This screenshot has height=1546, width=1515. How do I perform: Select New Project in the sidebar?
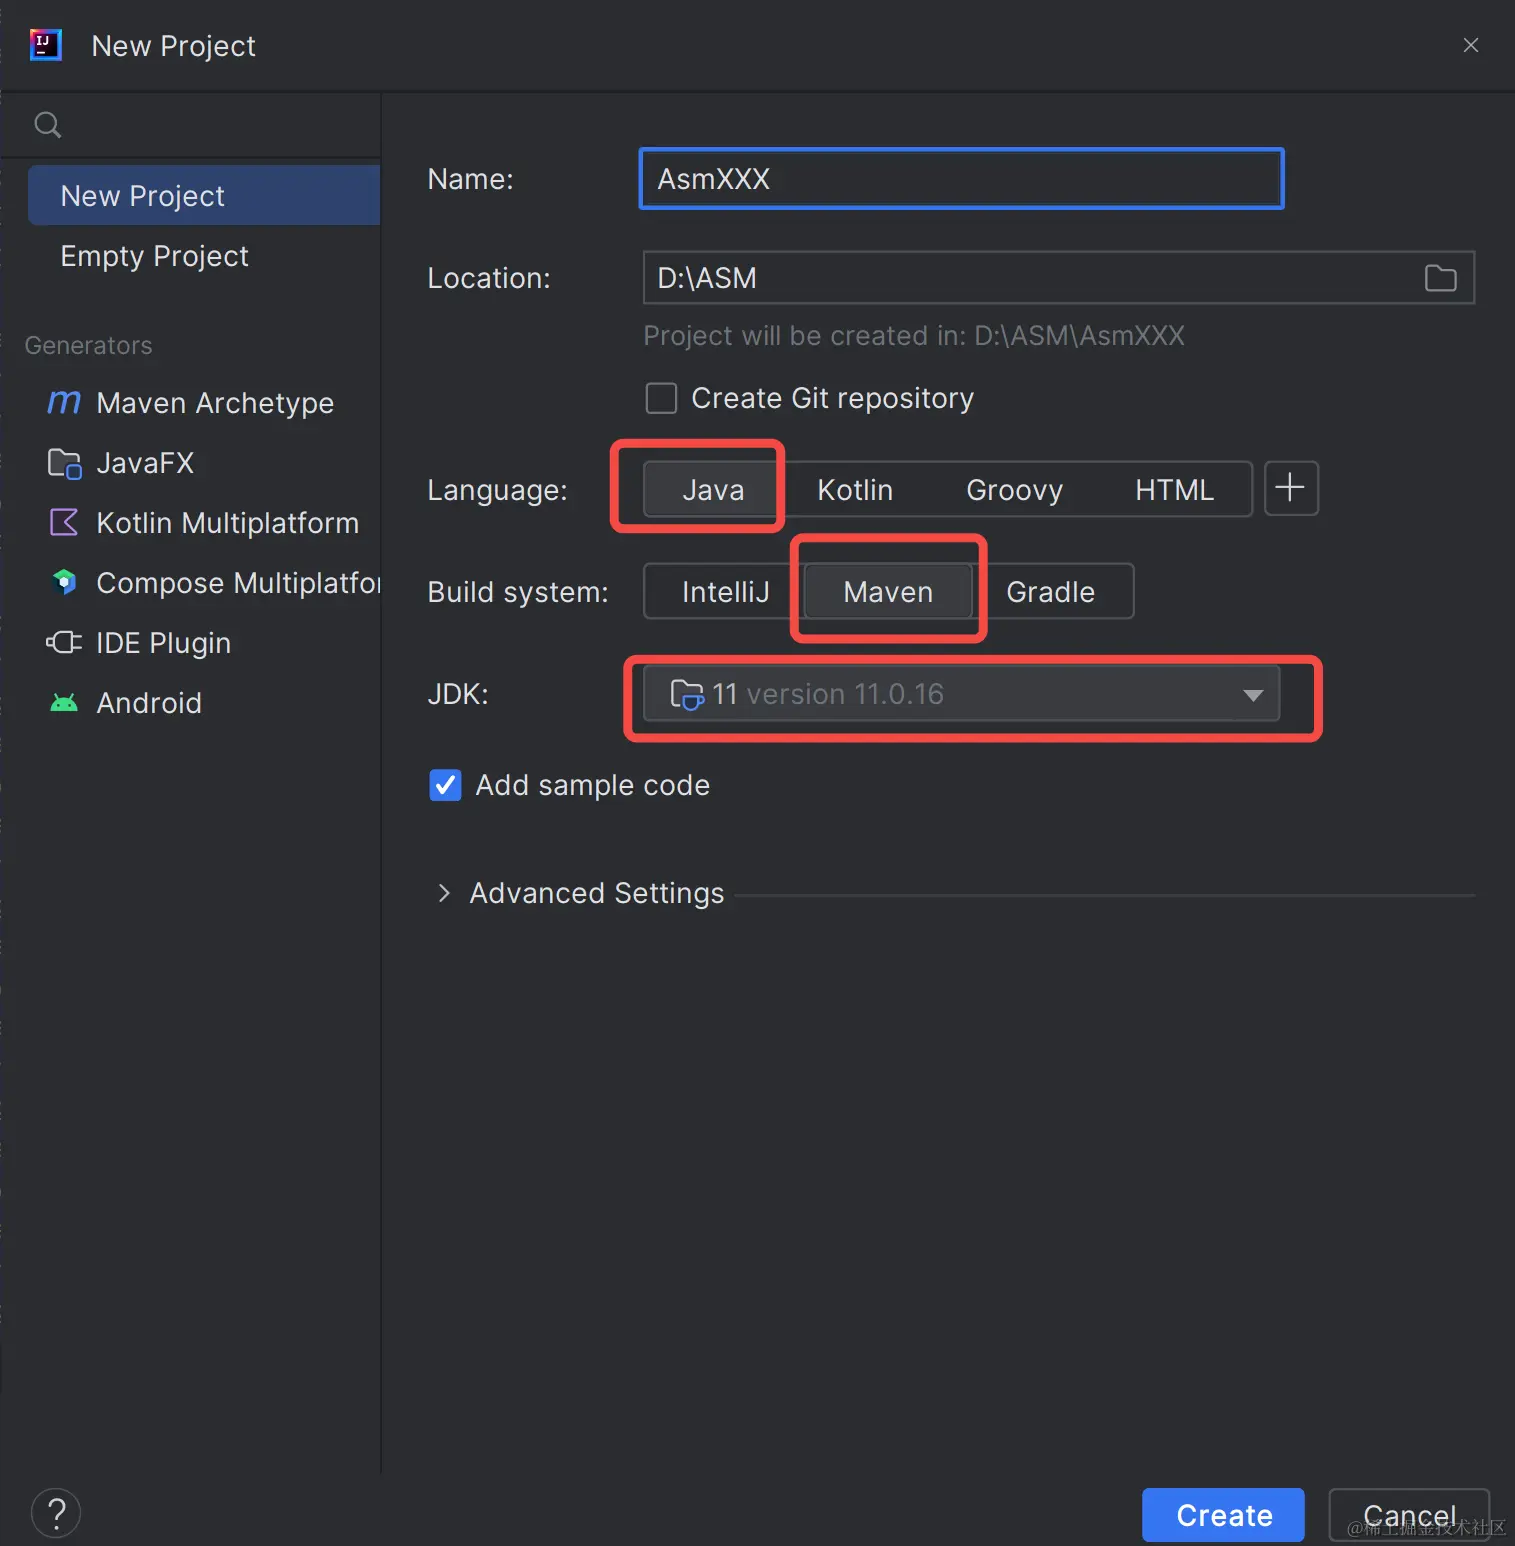point(204,196)
